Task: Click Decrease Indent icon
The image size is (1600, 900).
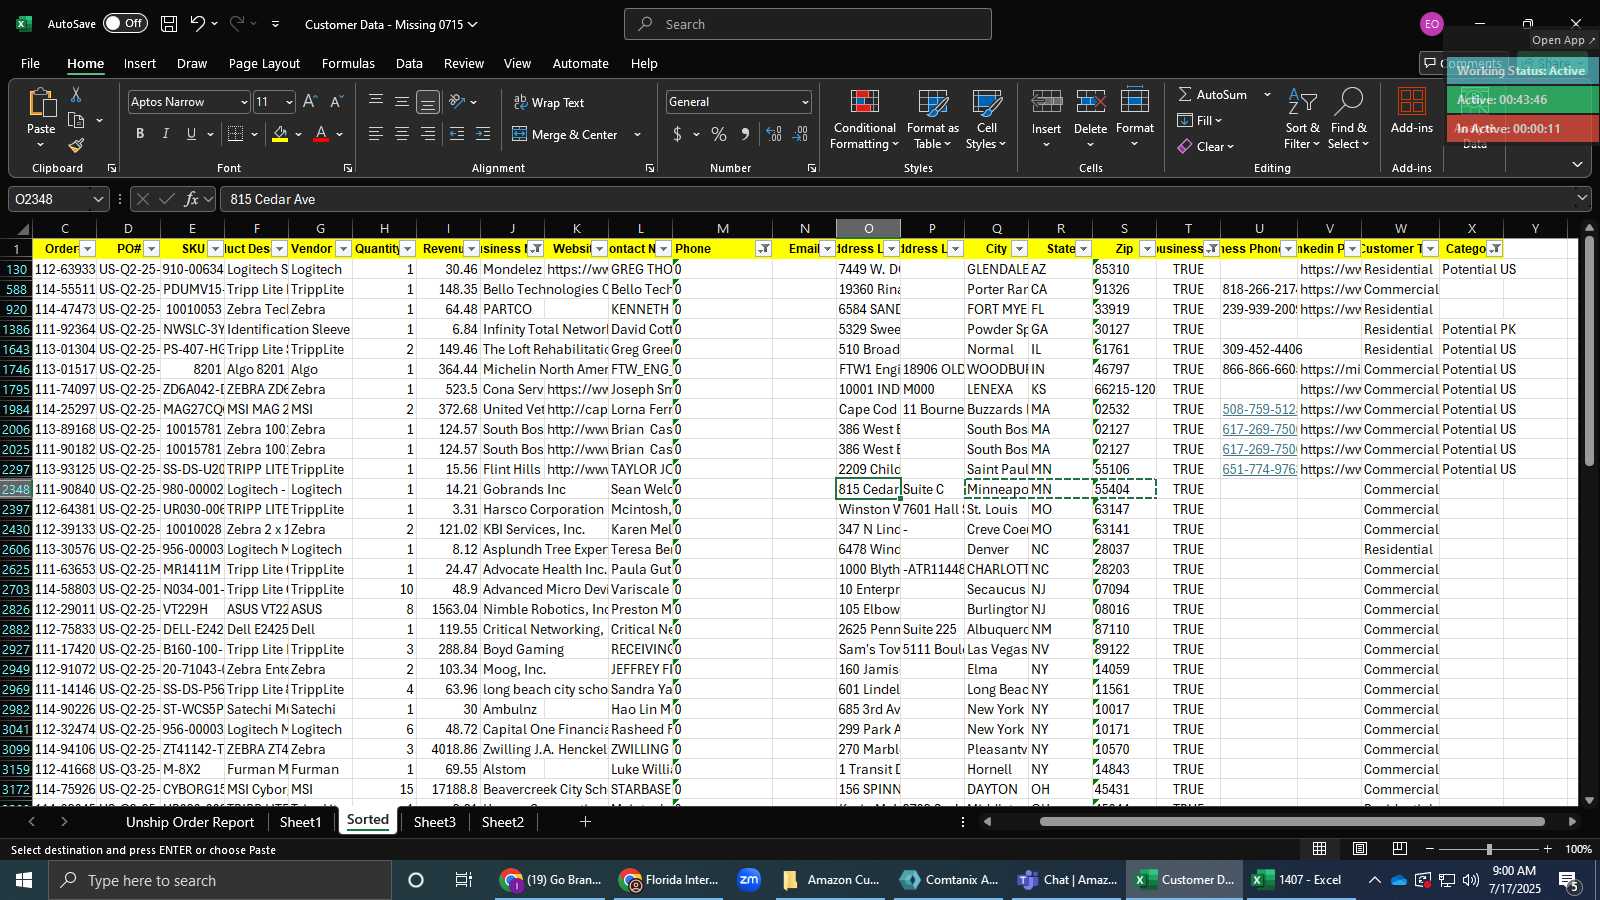Action: coord(457,134)
